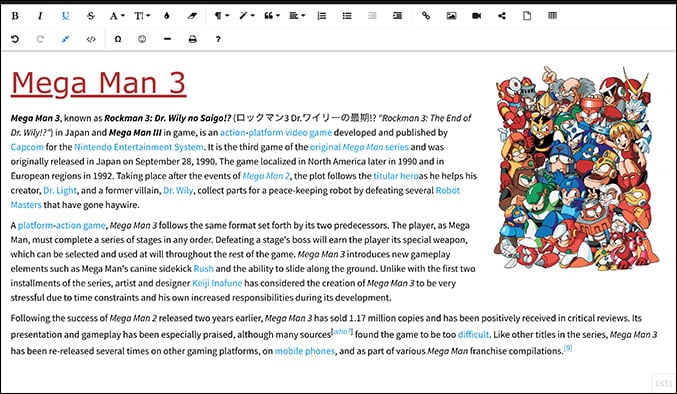Open the Mega Man 2 link

click(266, 176)
